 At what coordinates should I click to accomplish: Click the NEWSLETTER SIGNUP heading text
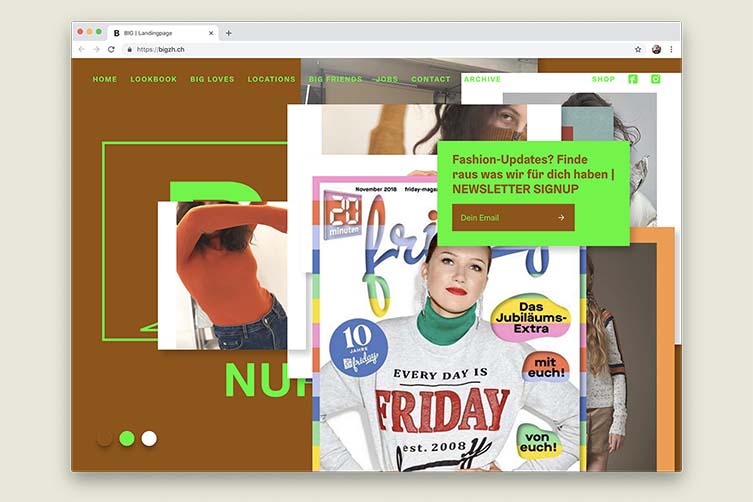pyautogui.click(x=515, y=189)
